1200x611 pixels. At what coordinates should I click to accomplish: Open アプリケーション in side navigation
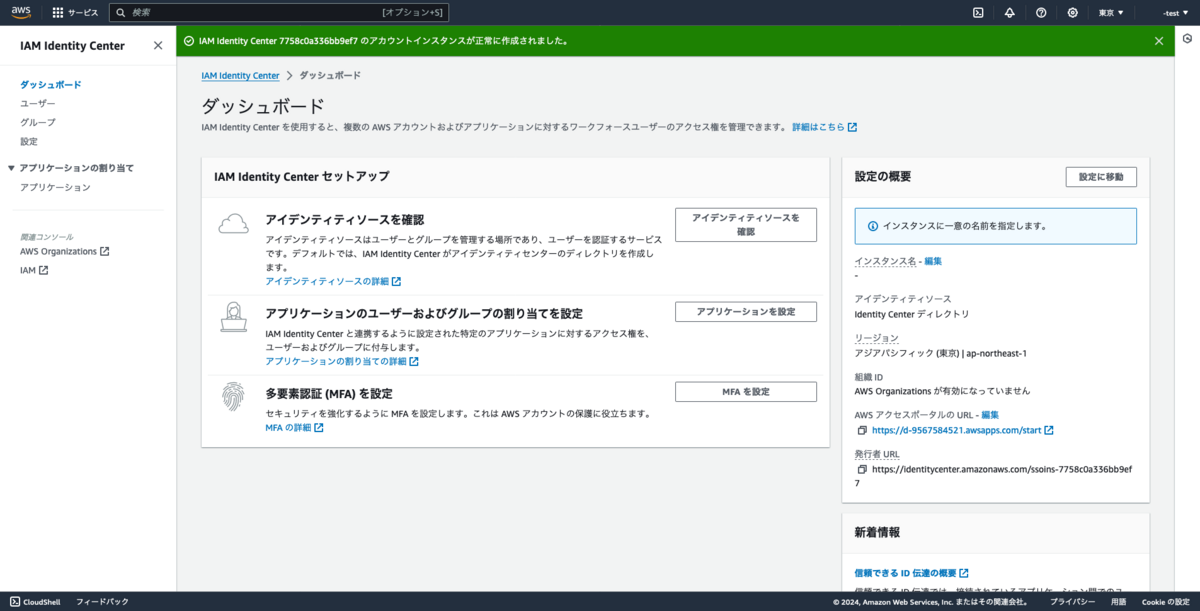coord(55,188)
